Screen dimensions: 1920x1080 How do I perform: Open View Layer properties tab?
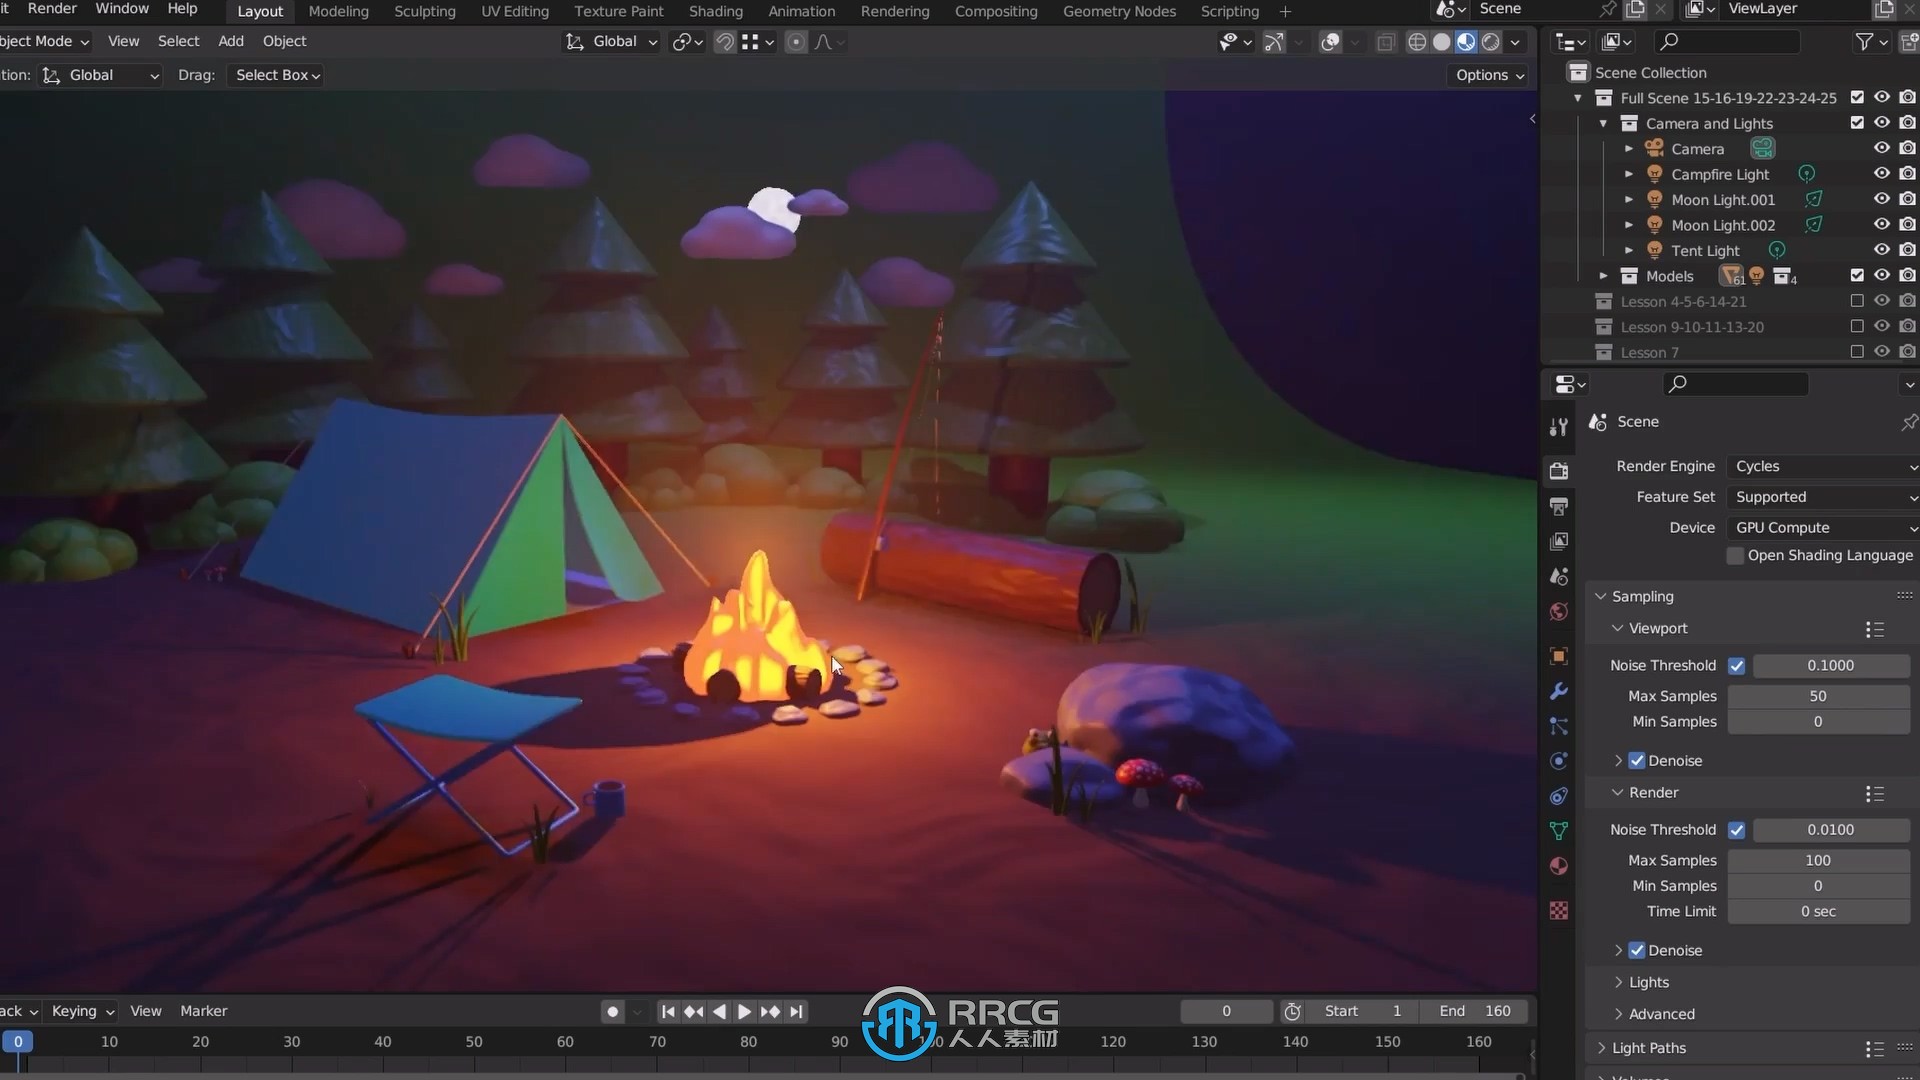click(1558, 541)
